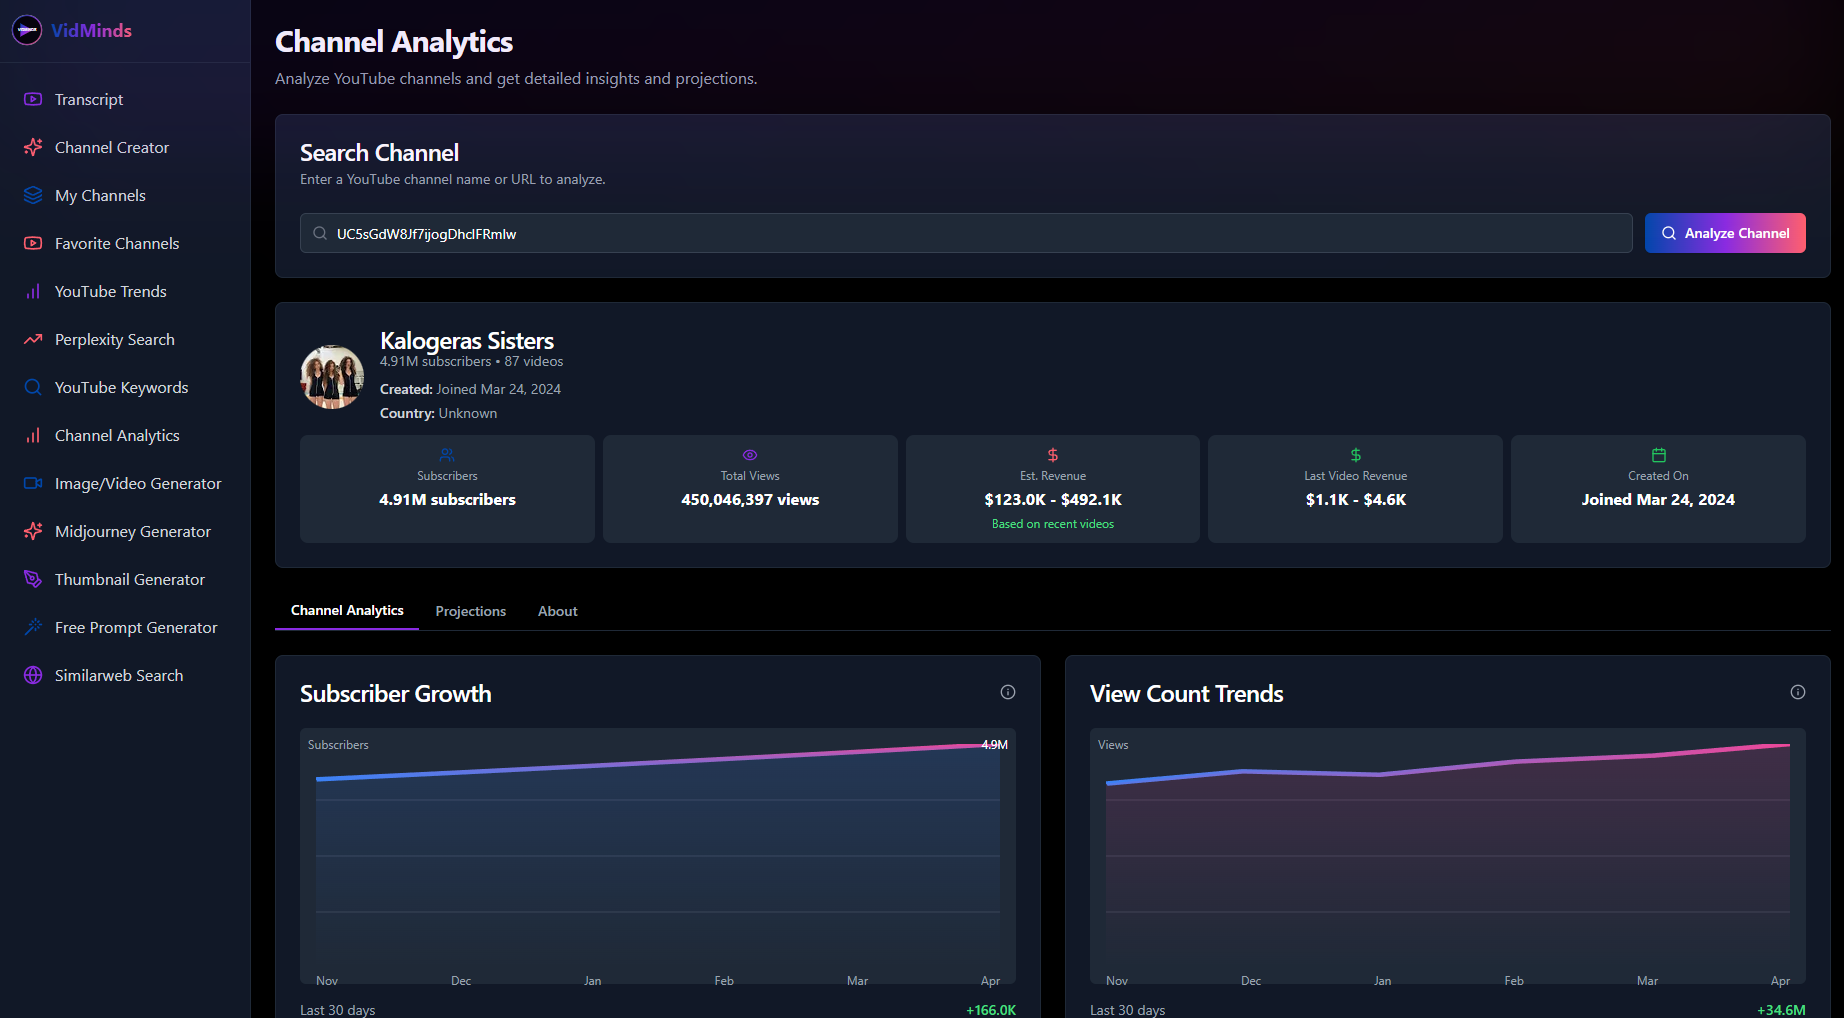
Task: Click the Est. Revenue dollar icon
Action: [x=1053, y=455]
